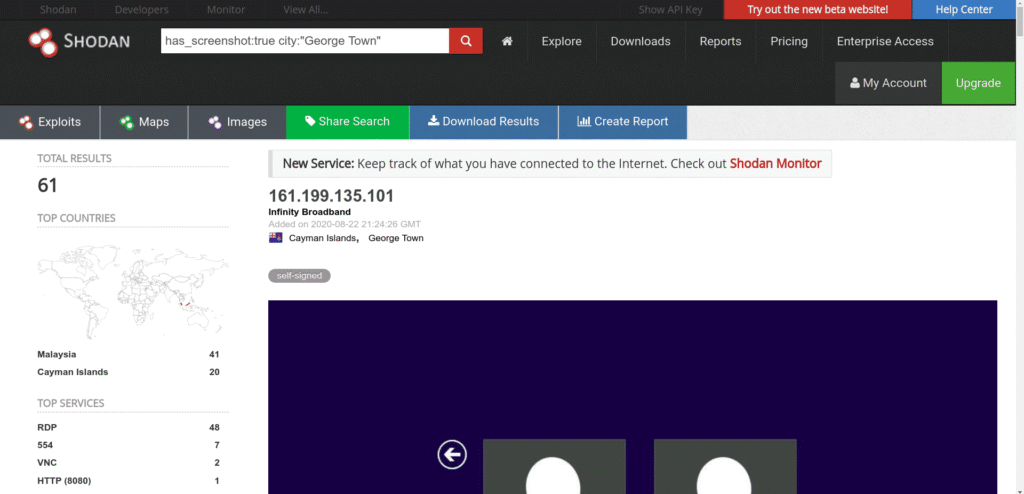Open View All... in top bar

(x=306, y=10)
